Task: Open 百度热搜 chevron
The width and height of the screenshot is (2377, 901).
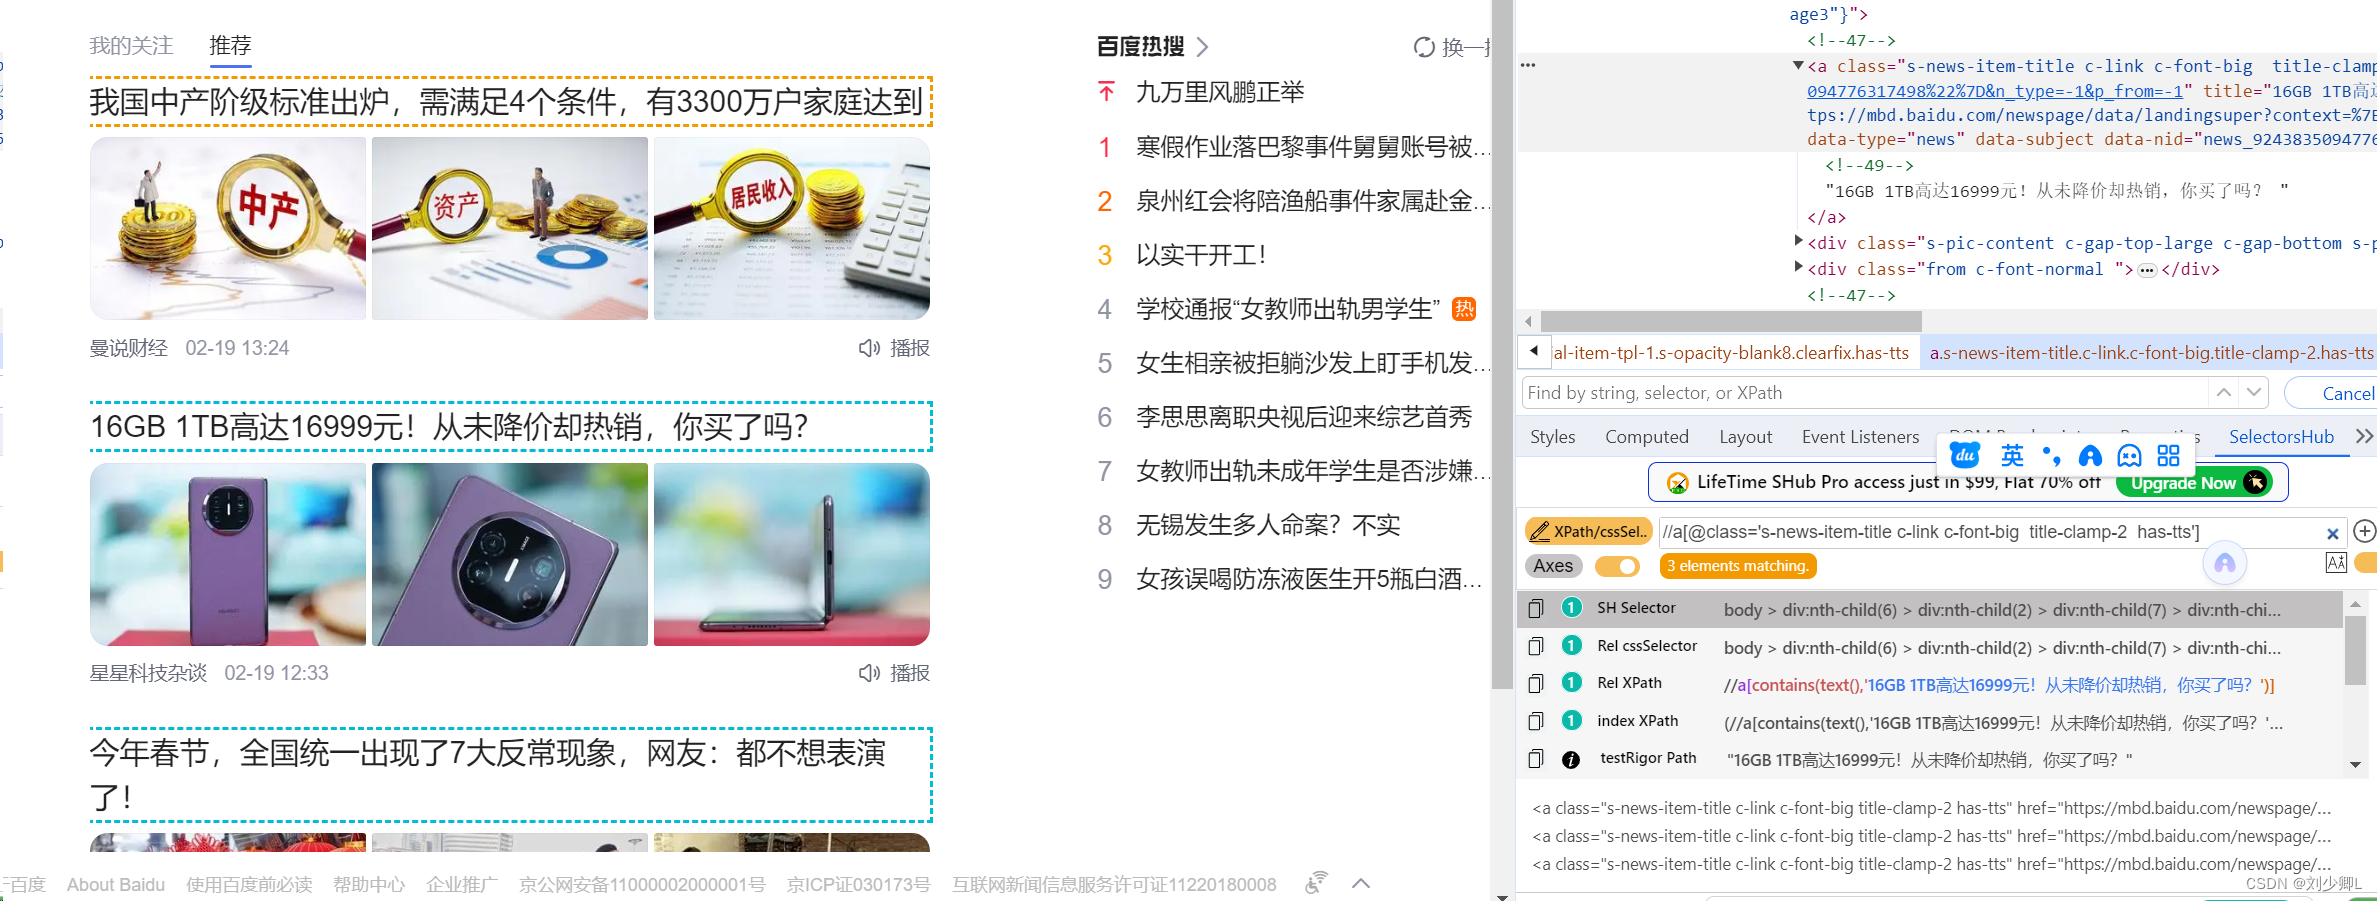Action: (1203, 46)
